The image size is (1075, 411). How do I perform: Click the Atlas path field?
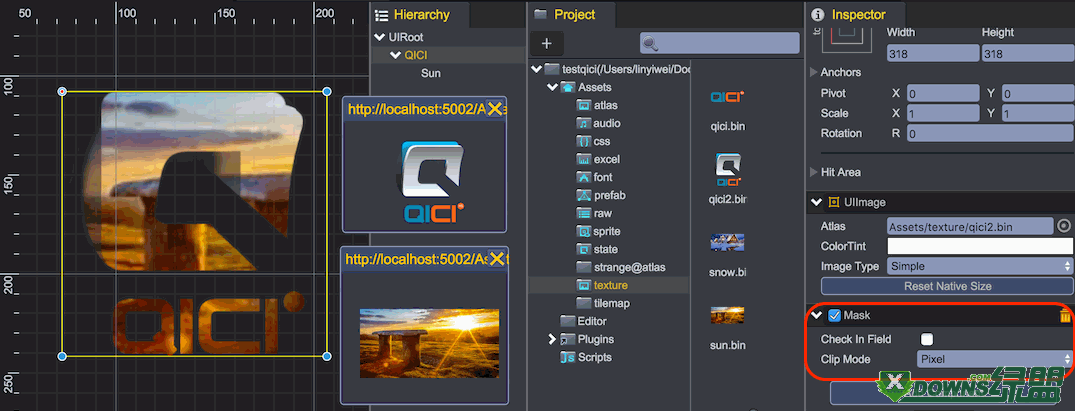pos(969,226)
